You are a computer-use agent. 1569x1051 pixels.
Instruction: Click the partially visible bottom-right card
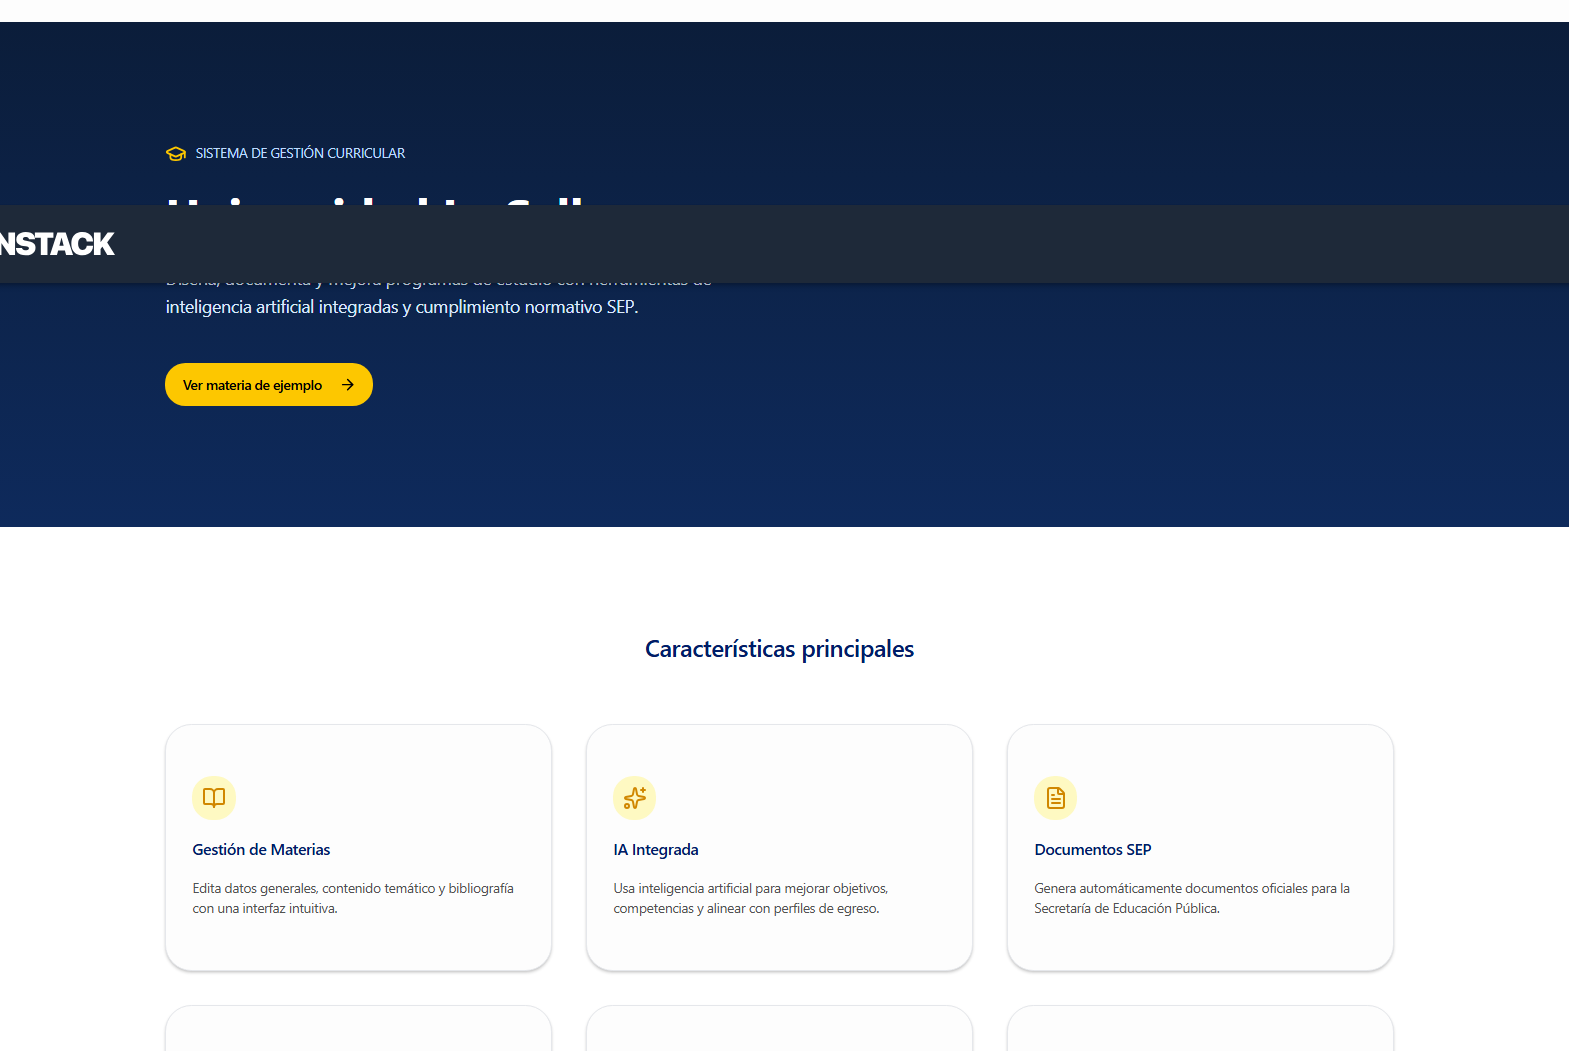pyautogui.click(x=1200, y=1030)
